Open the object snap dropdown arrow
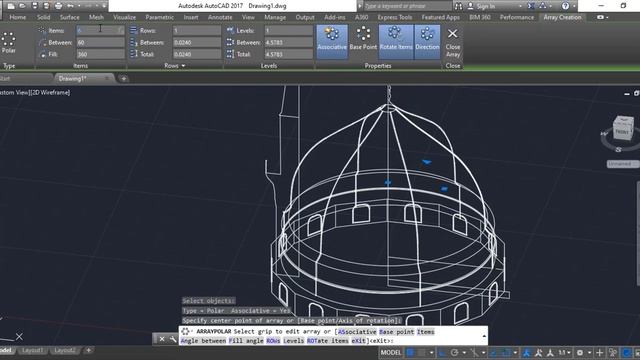640x360 pixels. coord(515,352)
